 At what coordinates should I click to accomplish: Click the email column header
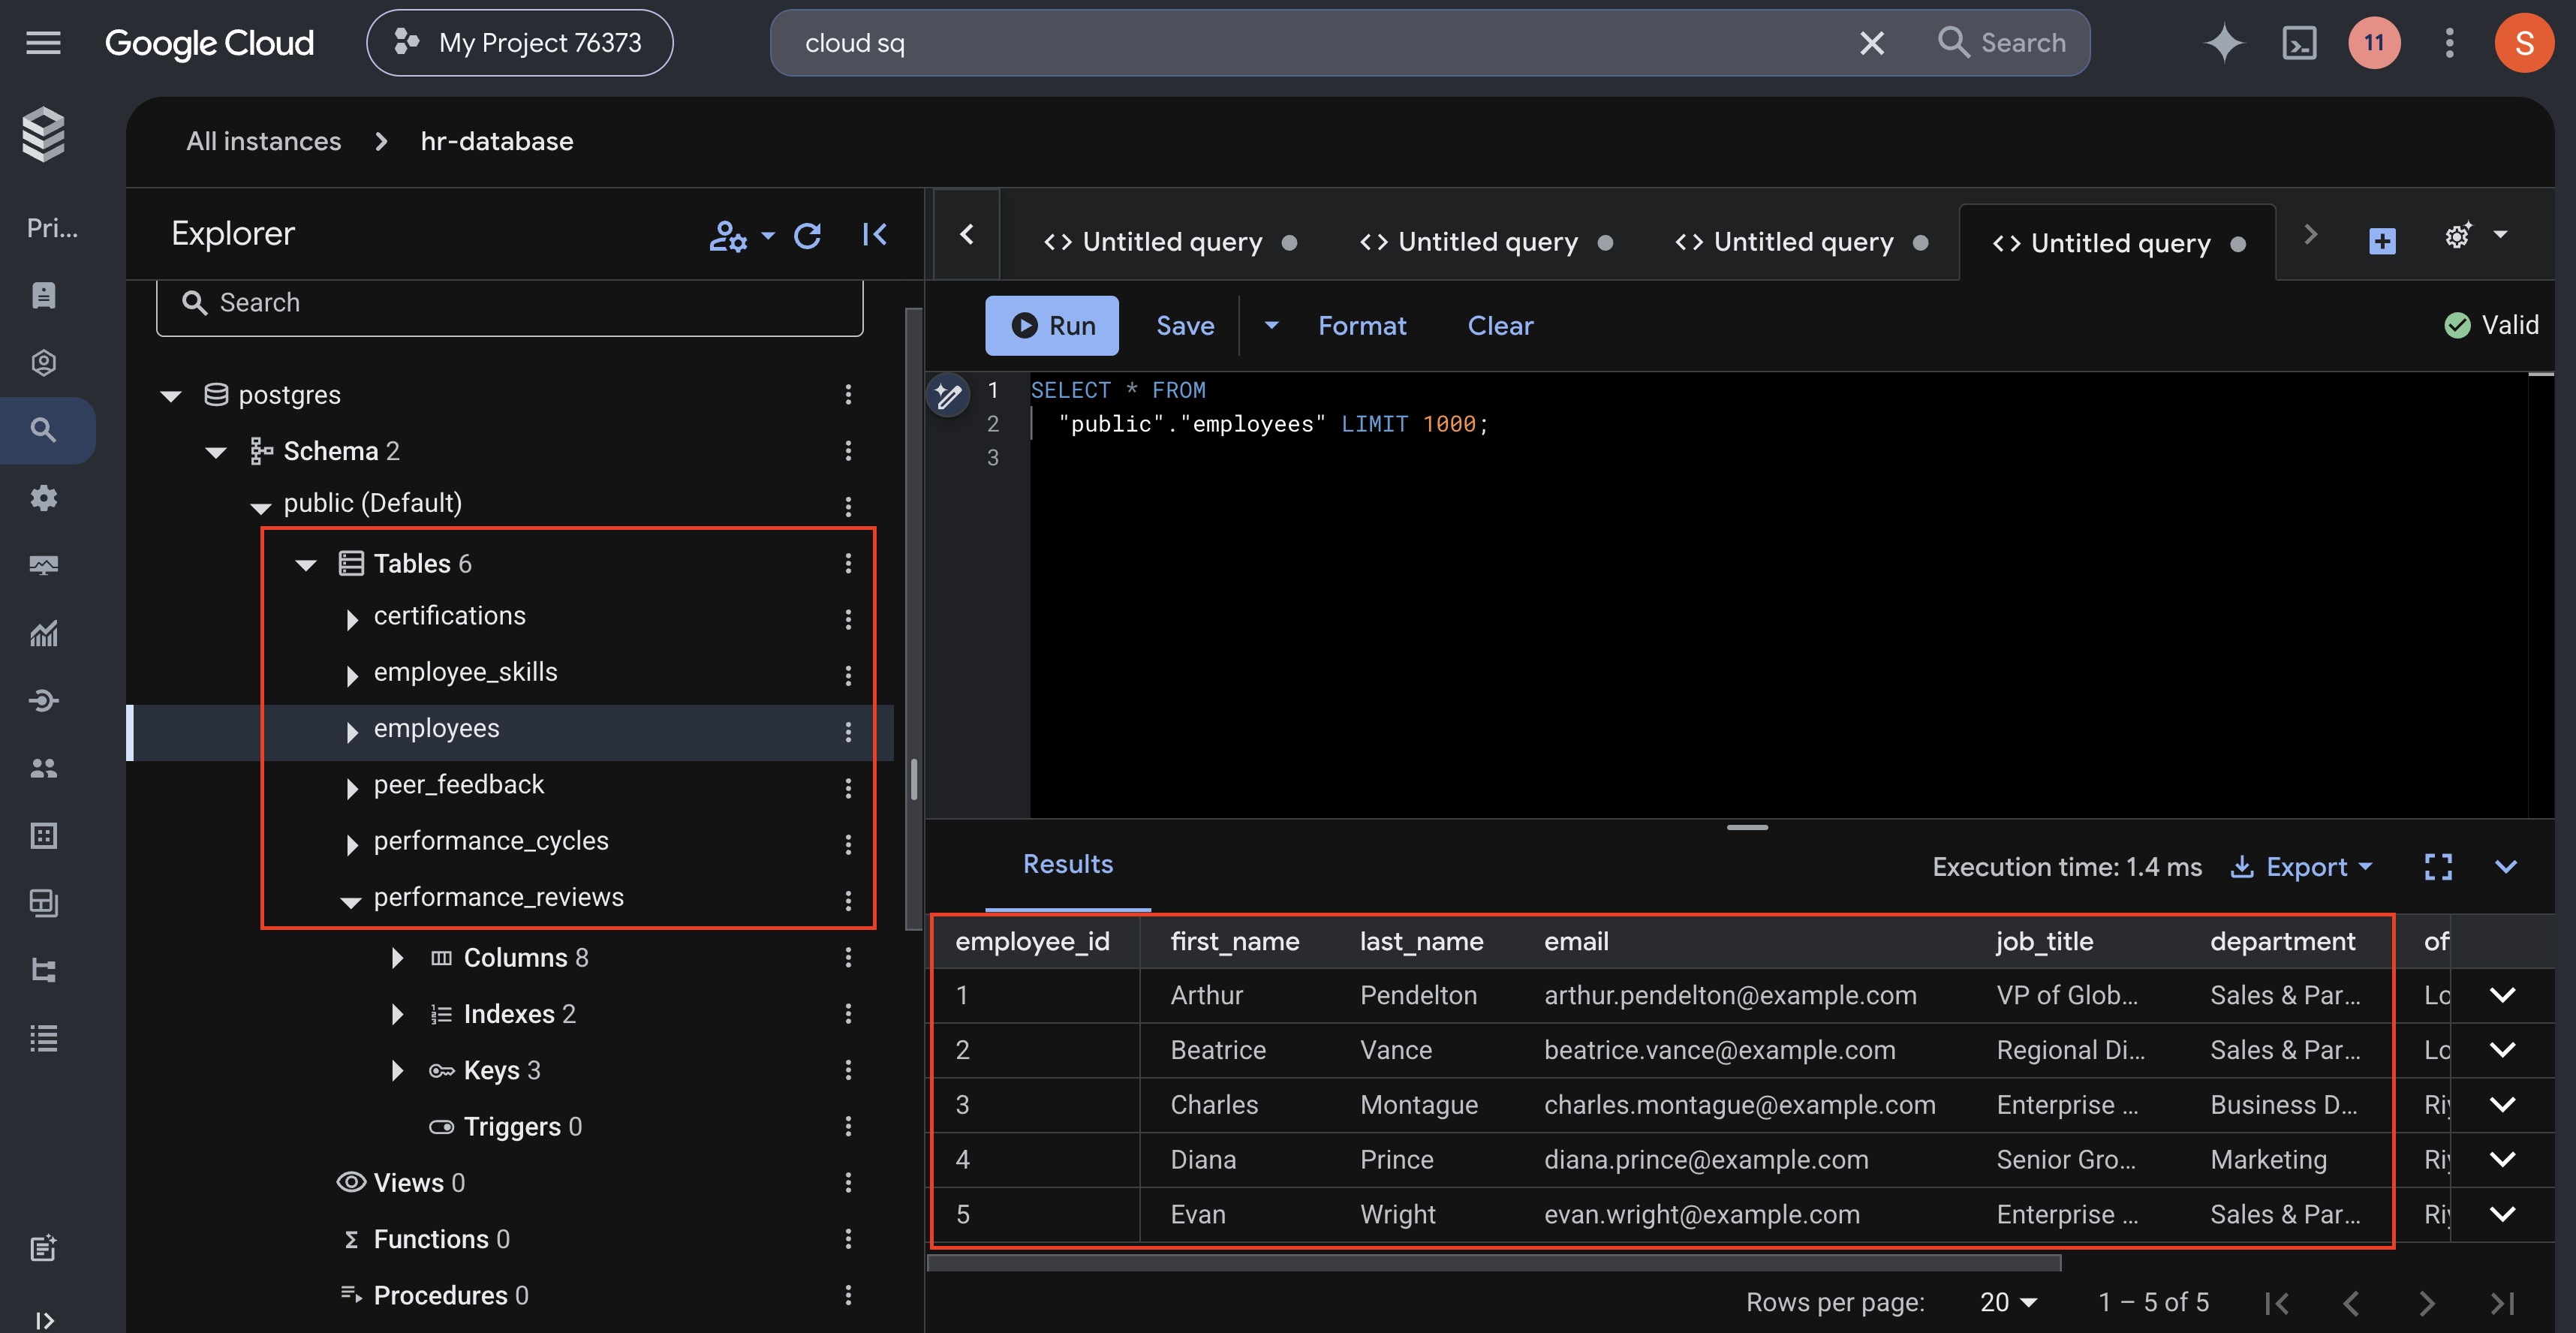(1576, 941)
